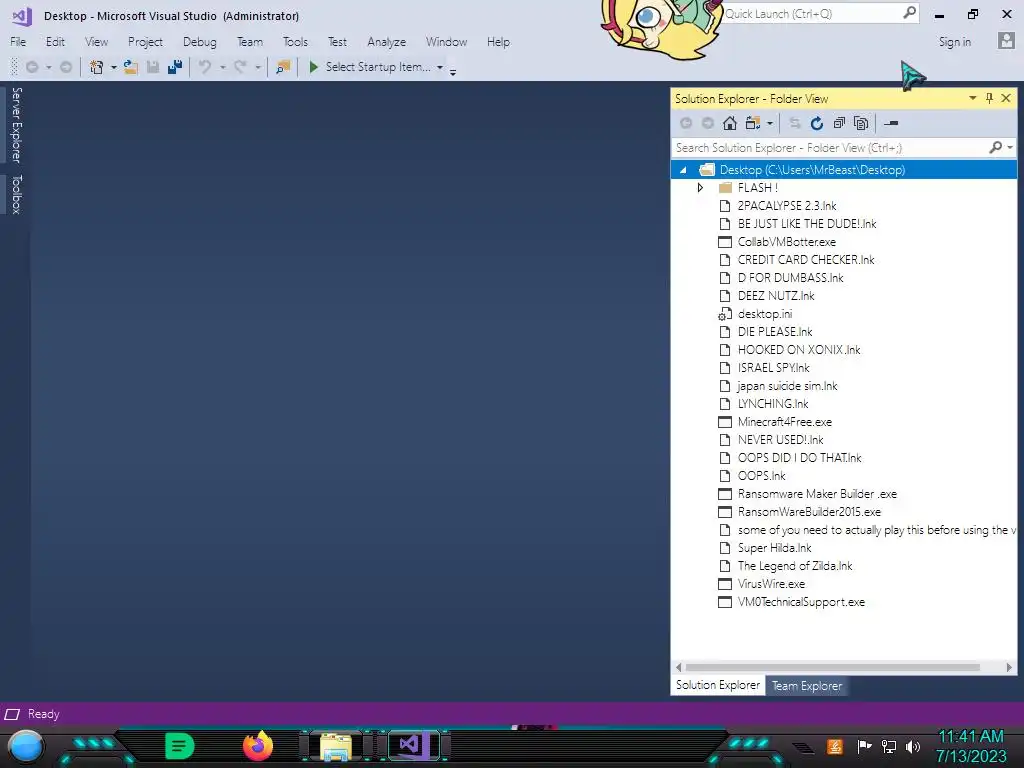Image resolution: width=1024 pixels, height=768 pixels.
Task: Click the volume speaker tray icon
Action: click(x=913, y=746)
